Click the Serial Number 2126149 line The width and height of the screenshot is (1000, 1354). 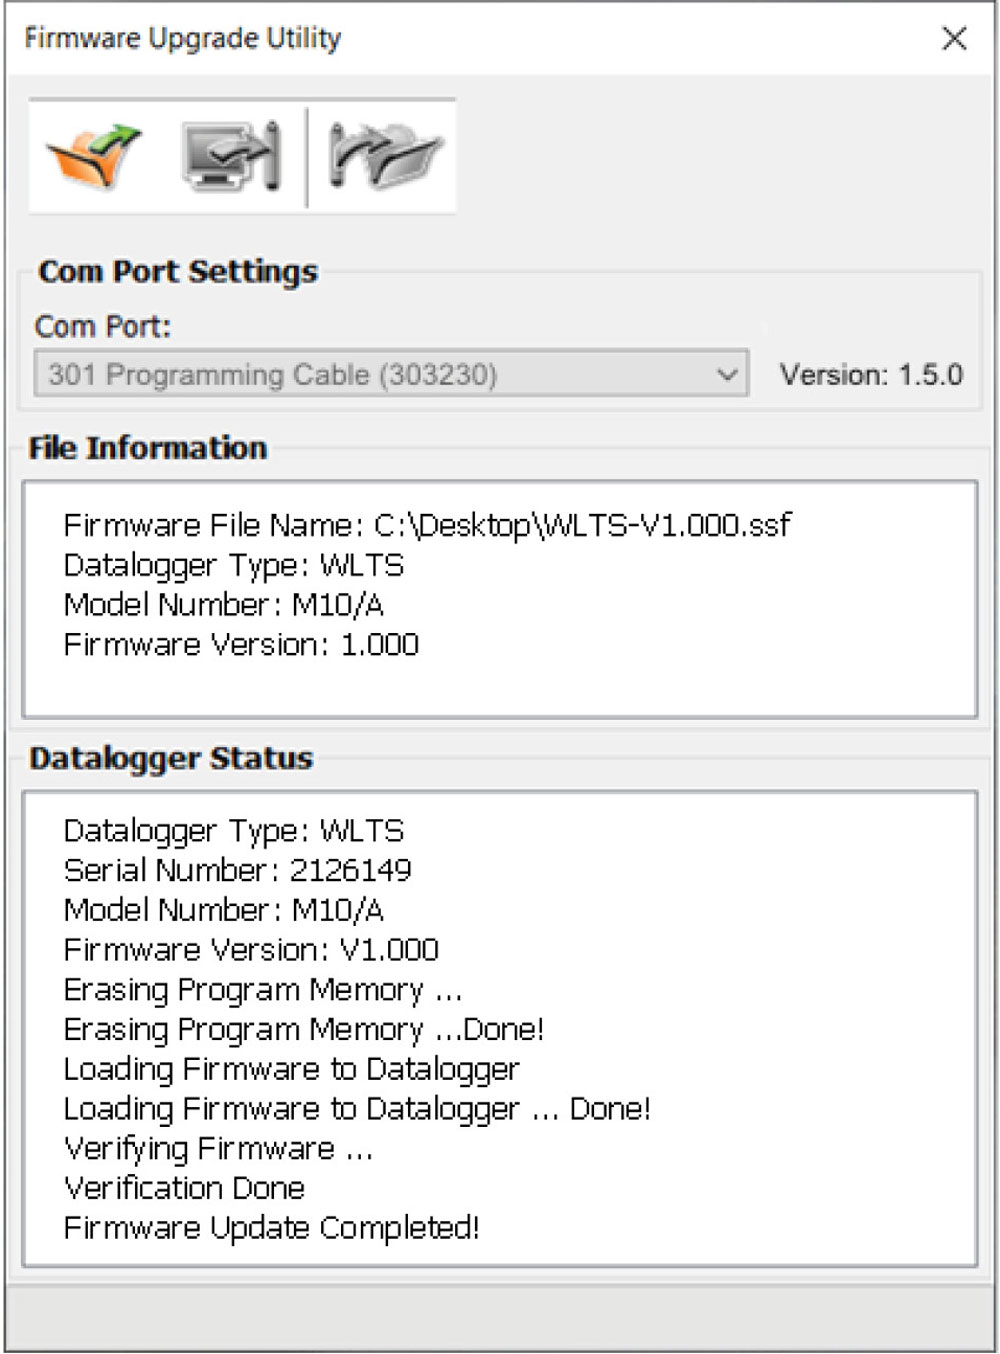tap(238, 870)
